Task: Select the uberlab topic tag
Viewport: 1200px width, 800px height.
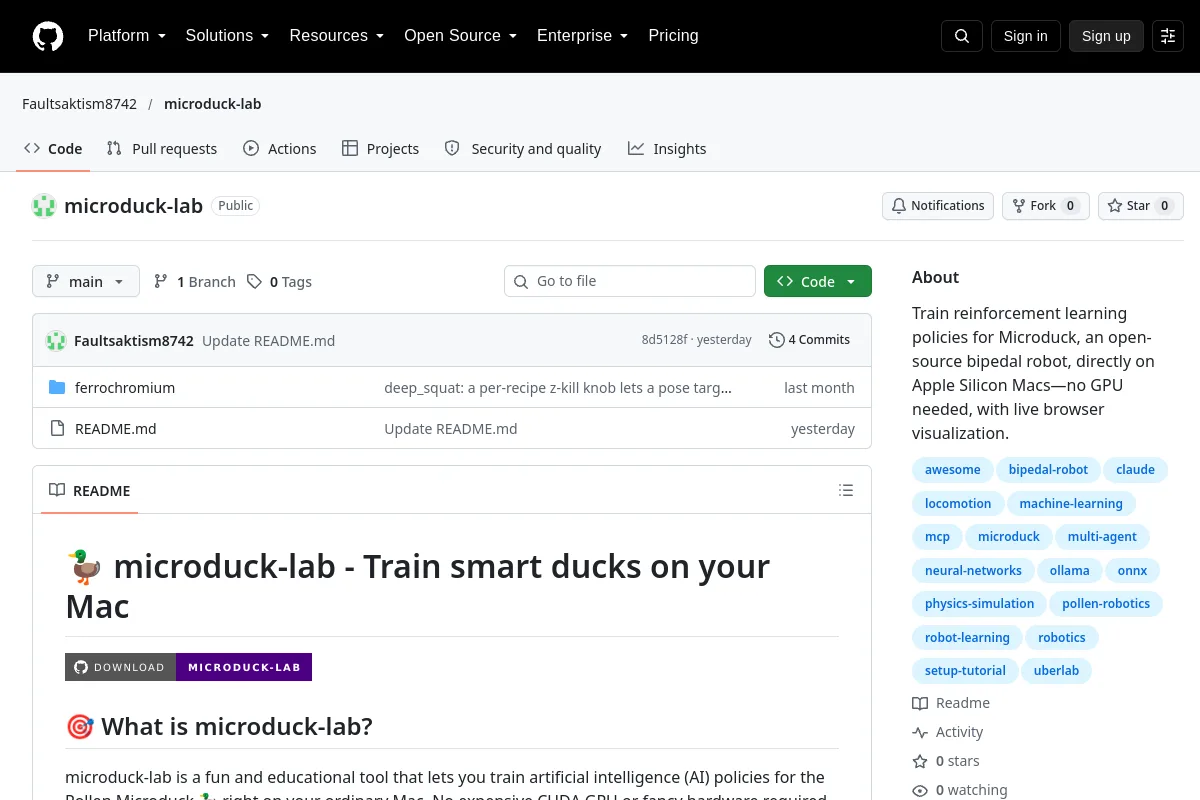Action: tap(1056, 671)
